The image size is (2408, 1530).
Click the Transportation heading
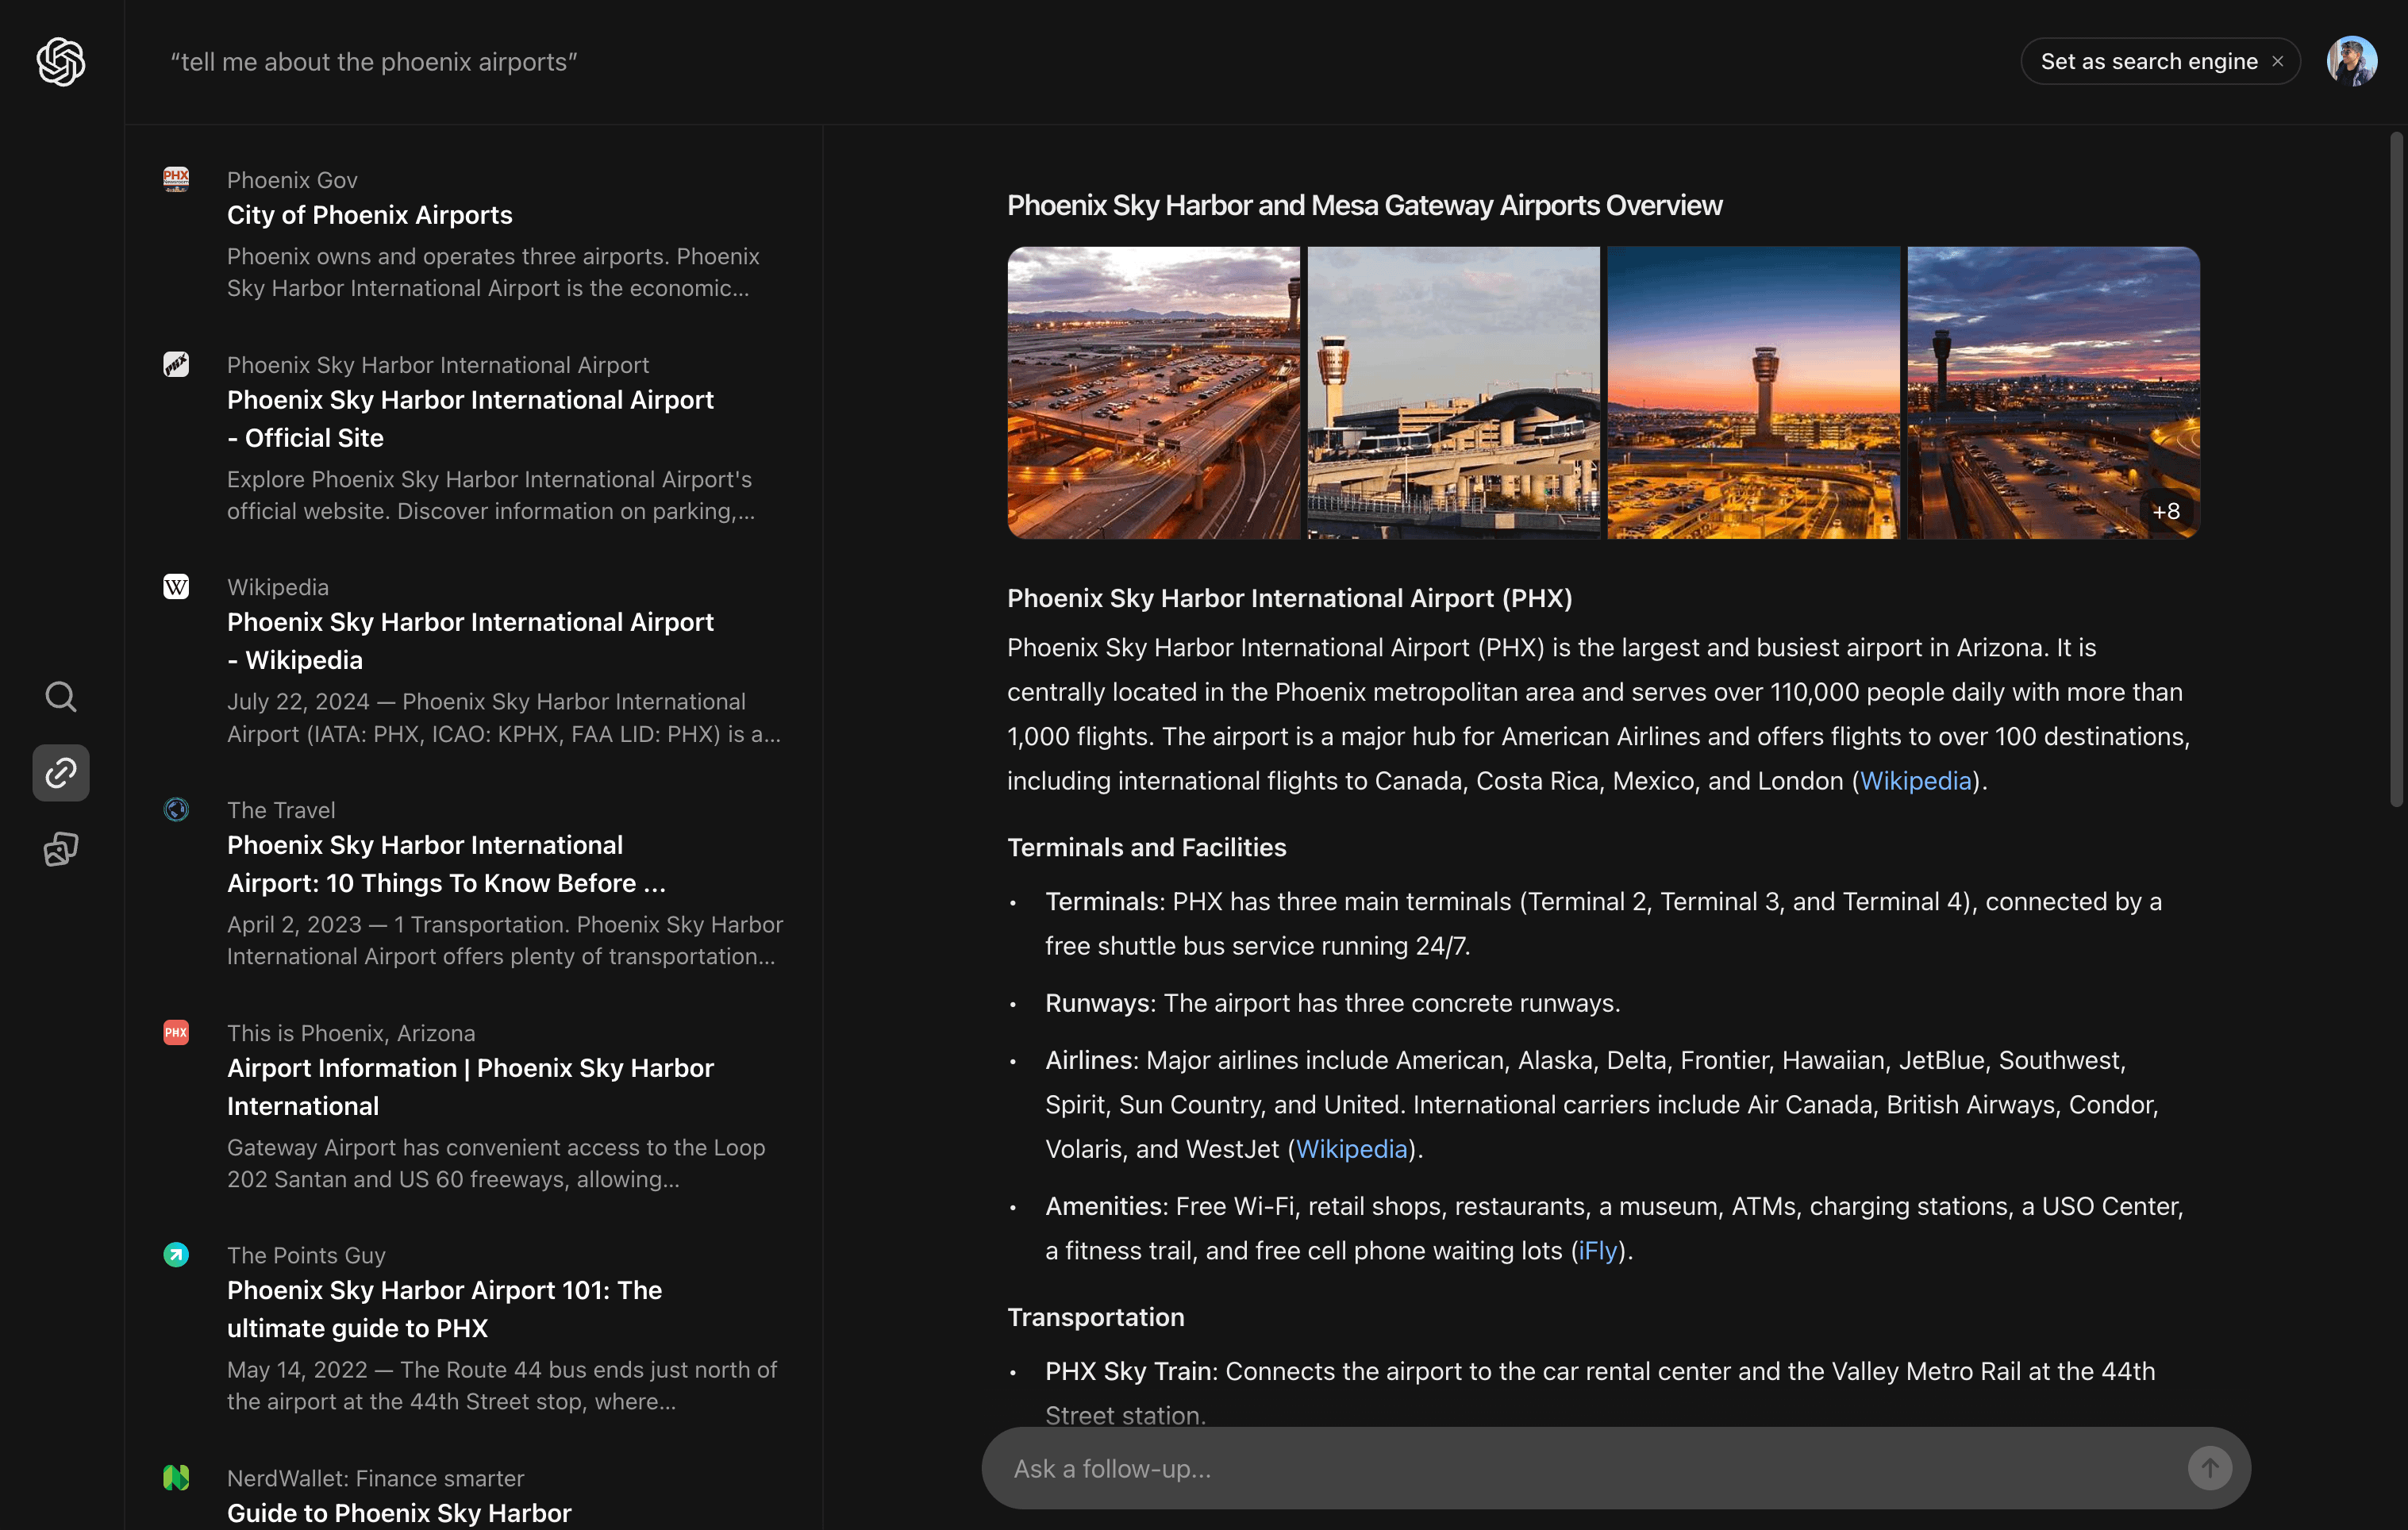click(1095, 1317)
